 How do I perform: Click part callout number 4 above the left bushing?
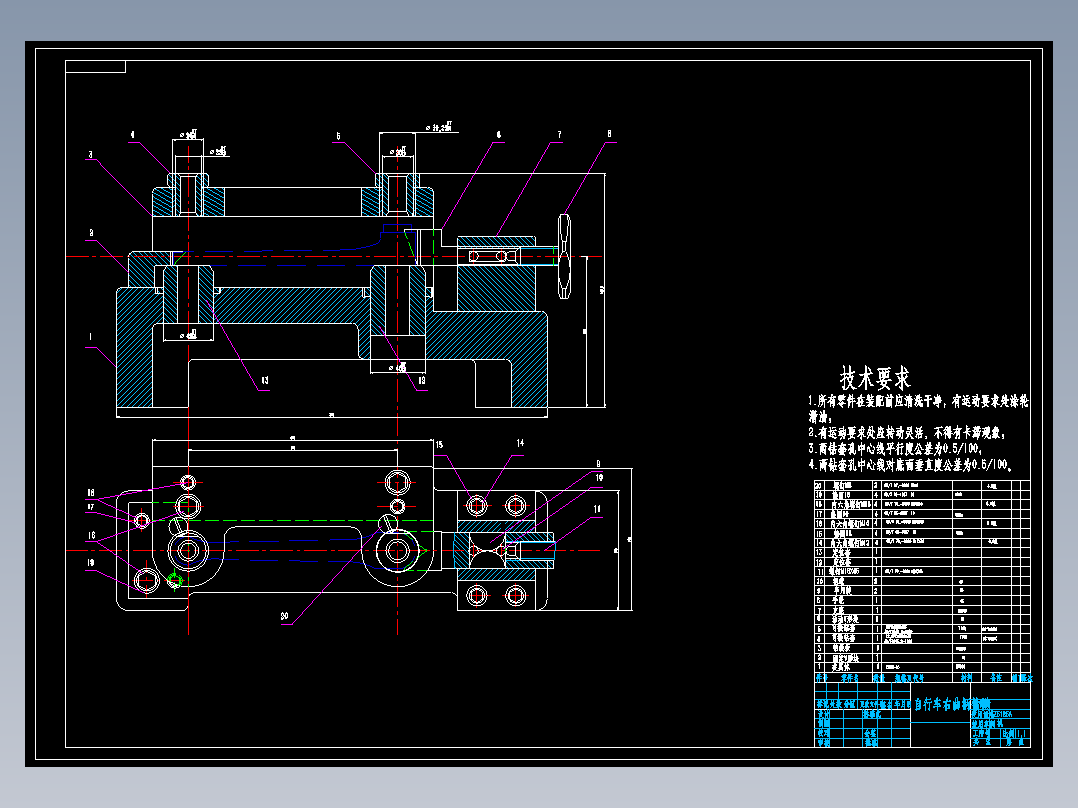(x=132, y=135)
